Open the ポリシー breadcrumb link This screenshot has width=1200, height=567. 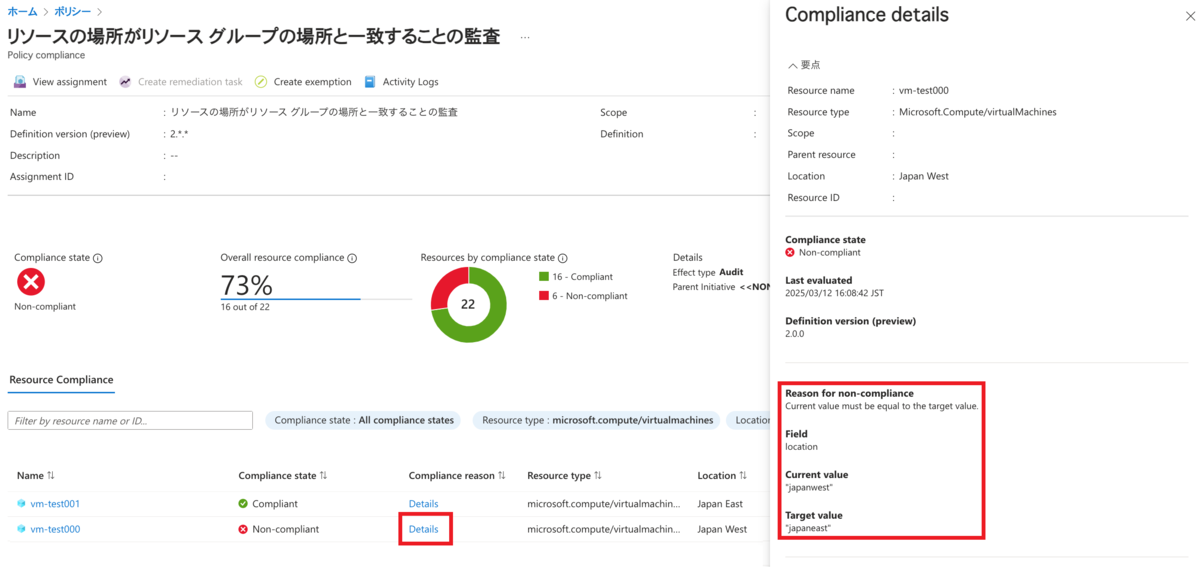coord(72,11)
